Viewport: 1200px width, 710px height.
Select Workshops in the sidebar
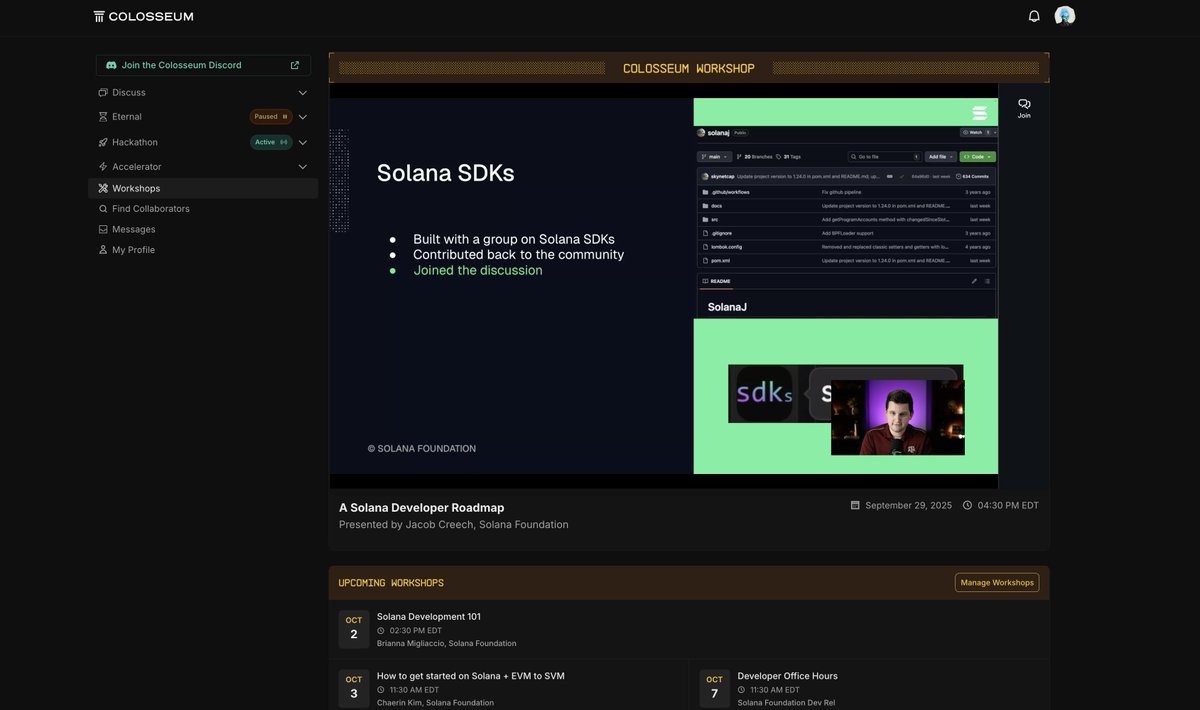203,188
